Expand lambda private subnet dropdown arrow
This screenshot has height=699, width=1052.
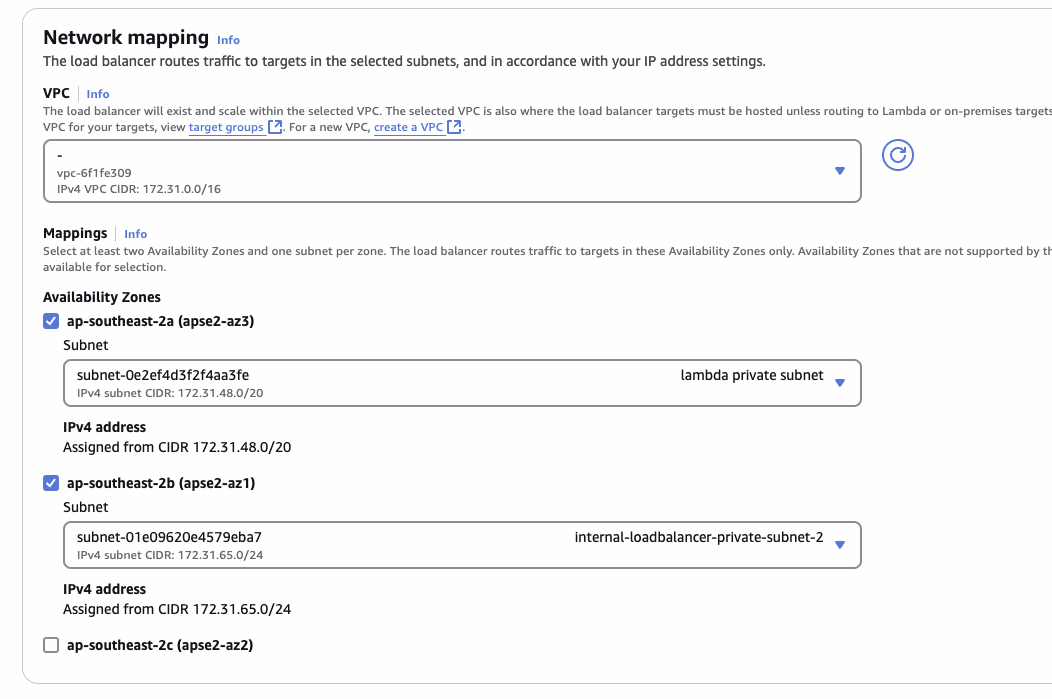click(x=839, y=383)
